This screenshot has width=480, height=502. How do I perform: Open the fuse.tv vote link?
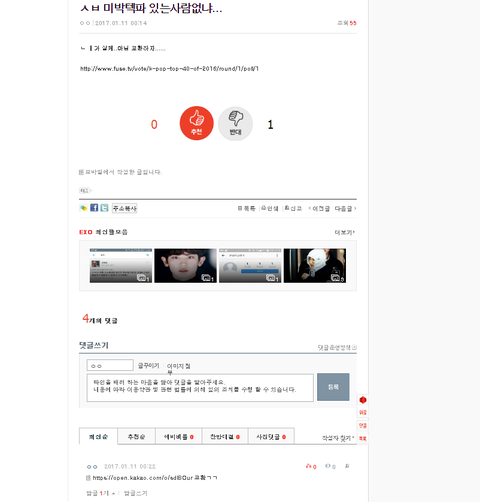(169, 69)
